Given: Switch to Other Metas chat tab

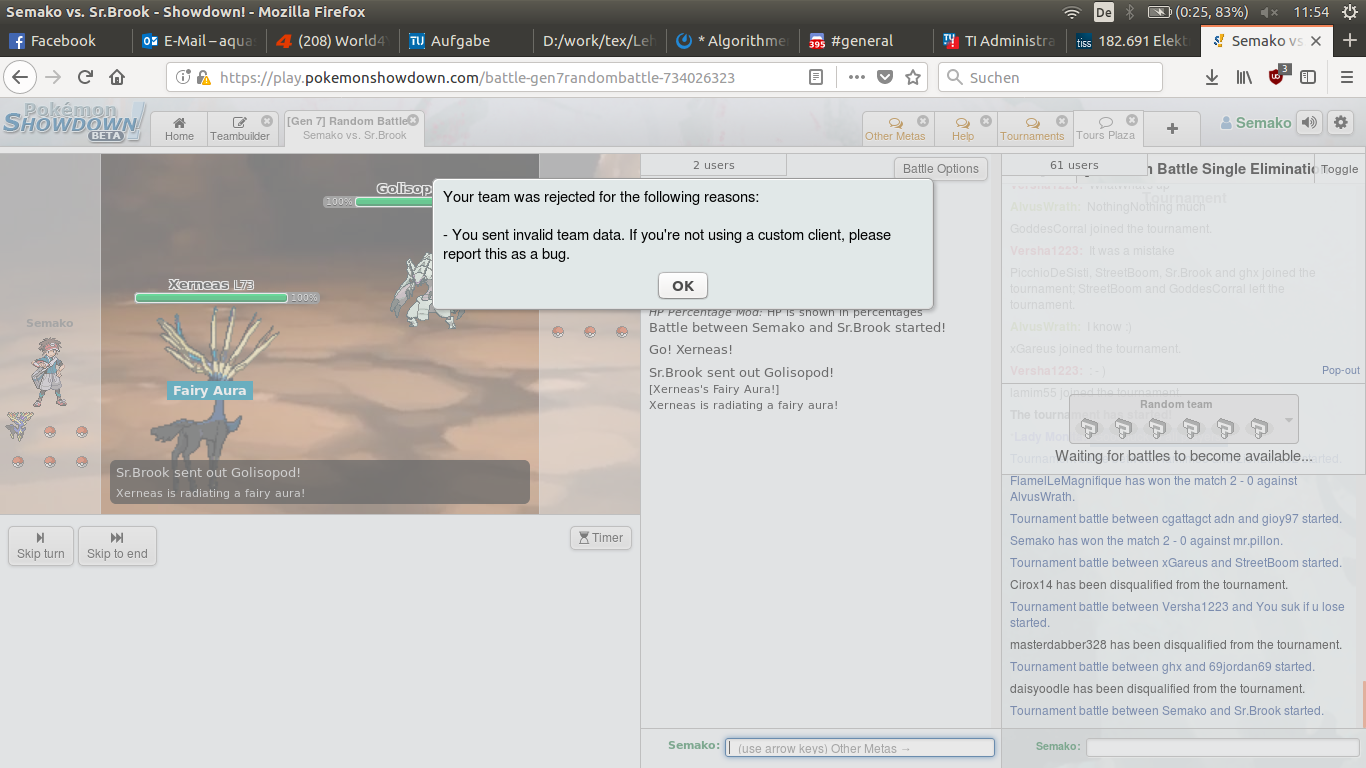Looking at the screenshot, I should point(895,129).
